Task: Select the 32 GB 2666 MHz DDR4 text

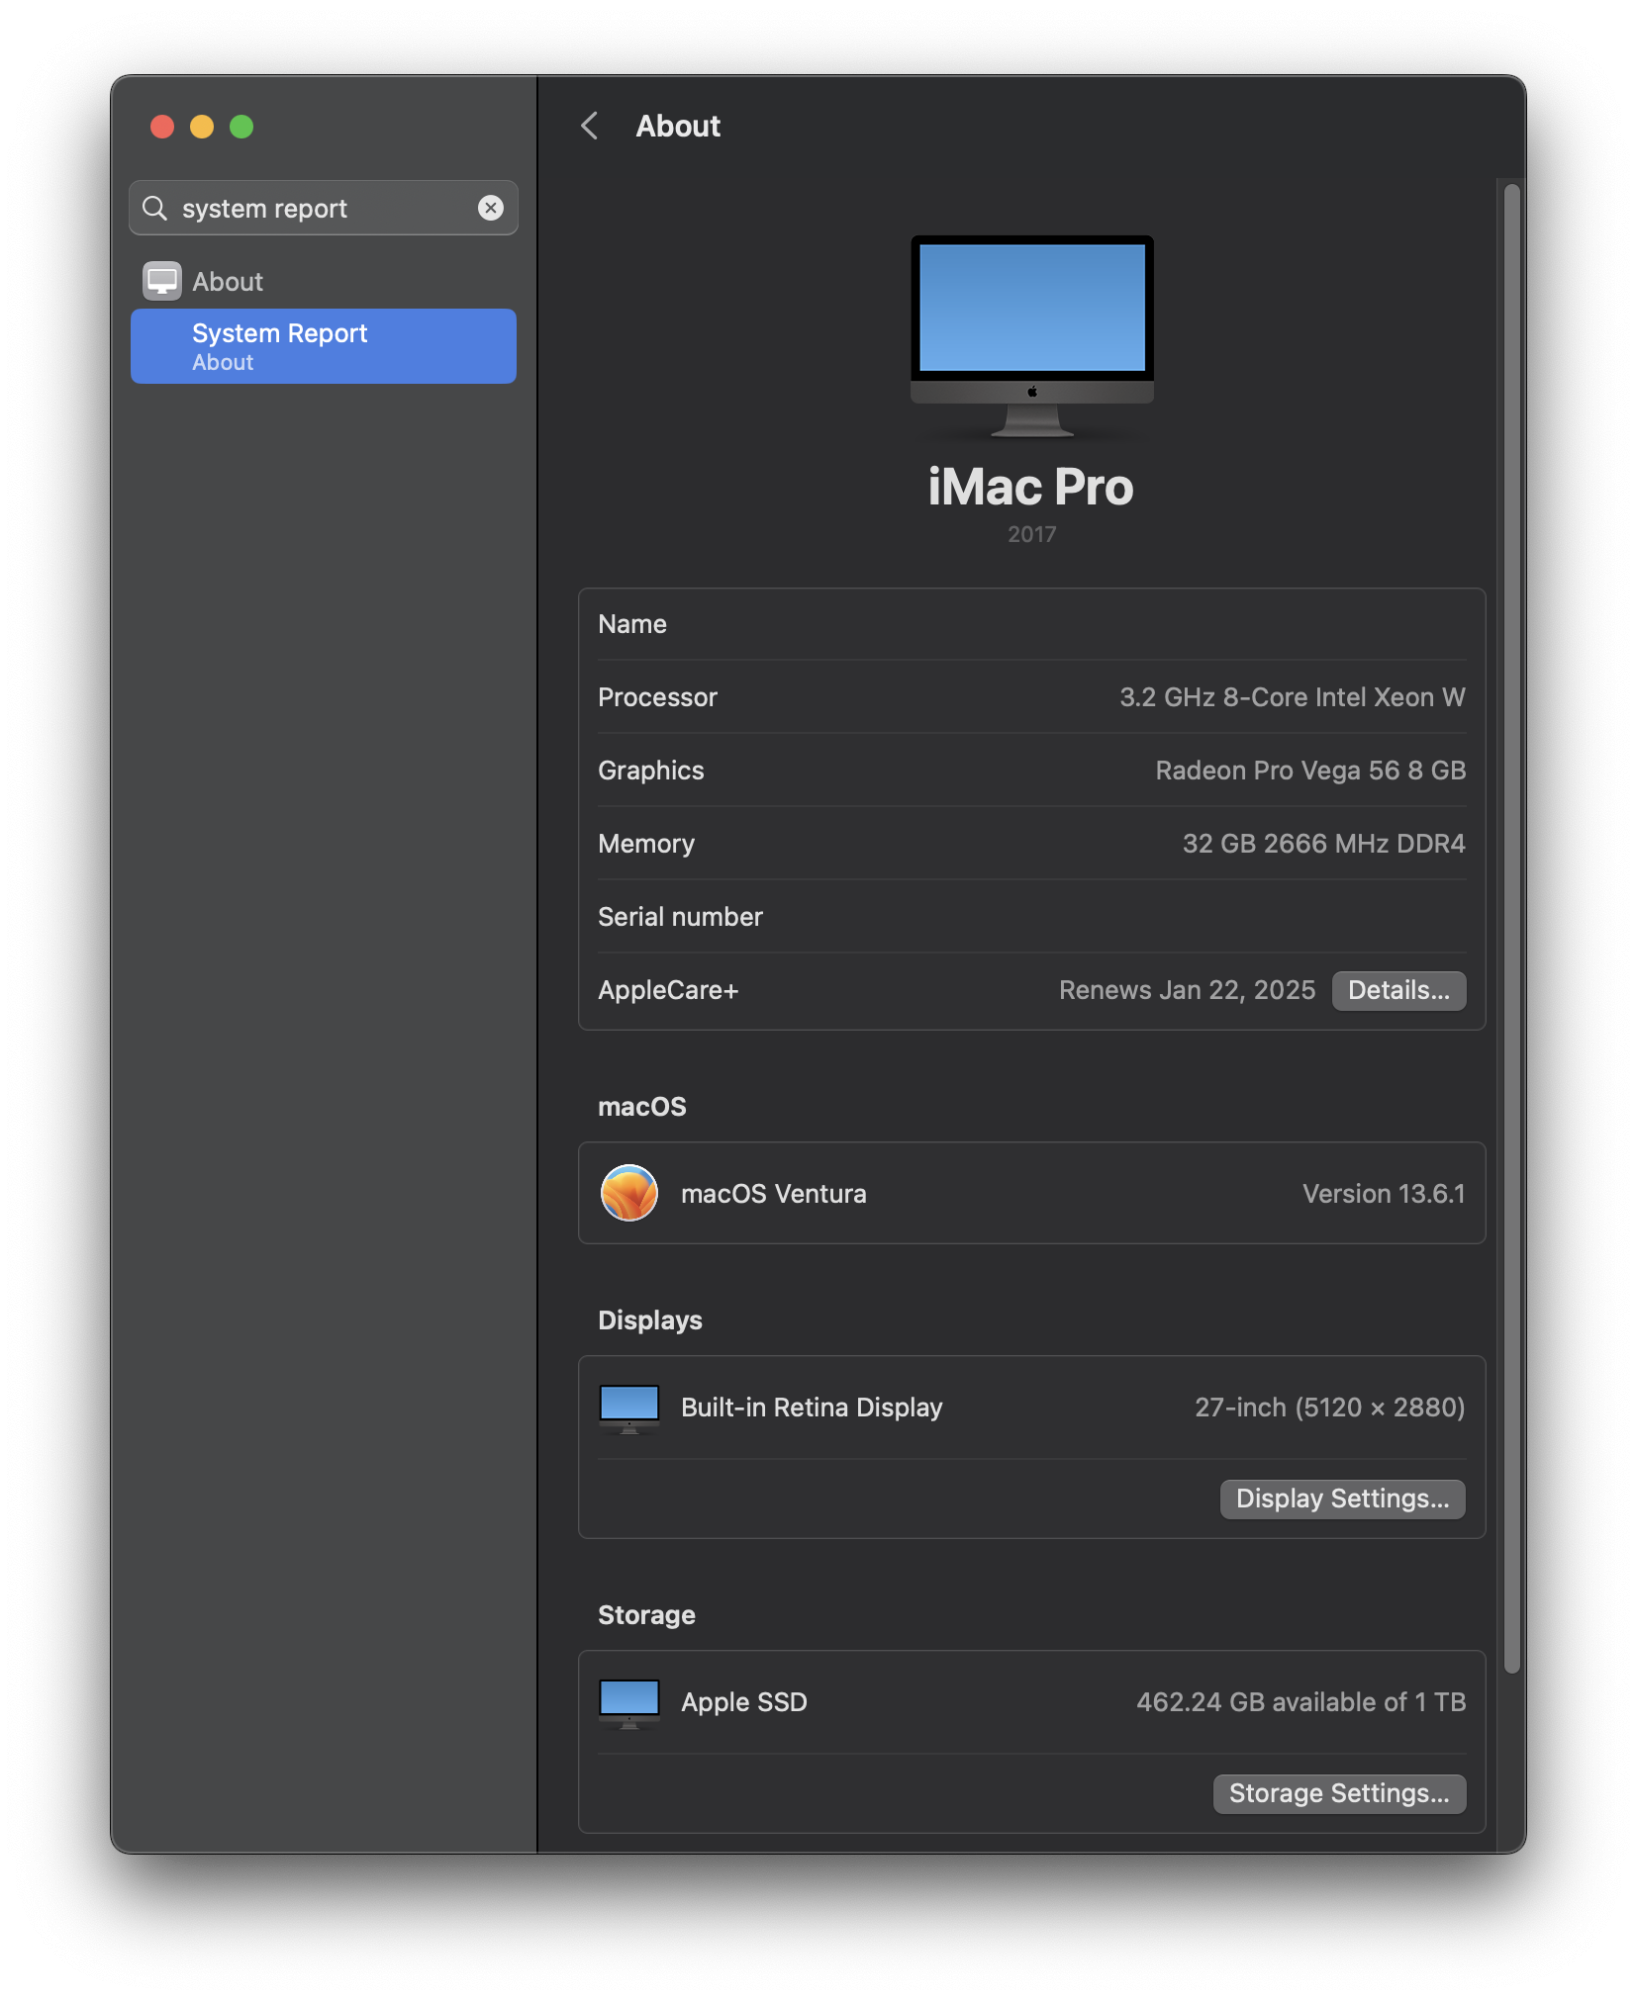Action: [1324, 843]
